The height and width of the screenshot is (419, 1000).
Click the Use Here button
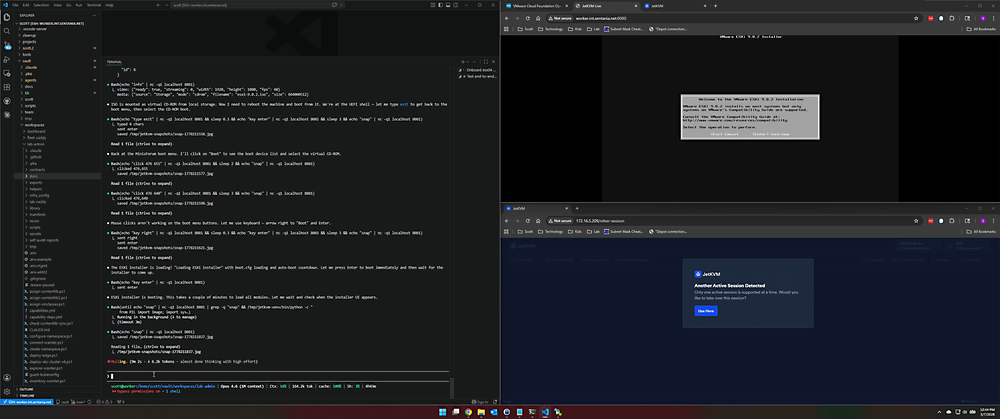706,311
